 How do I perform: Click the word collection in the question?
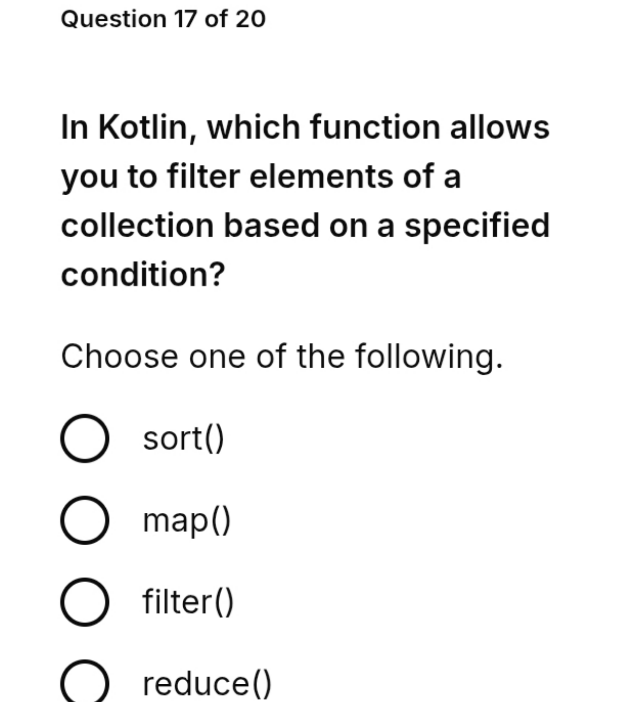[x=137, y=225]
